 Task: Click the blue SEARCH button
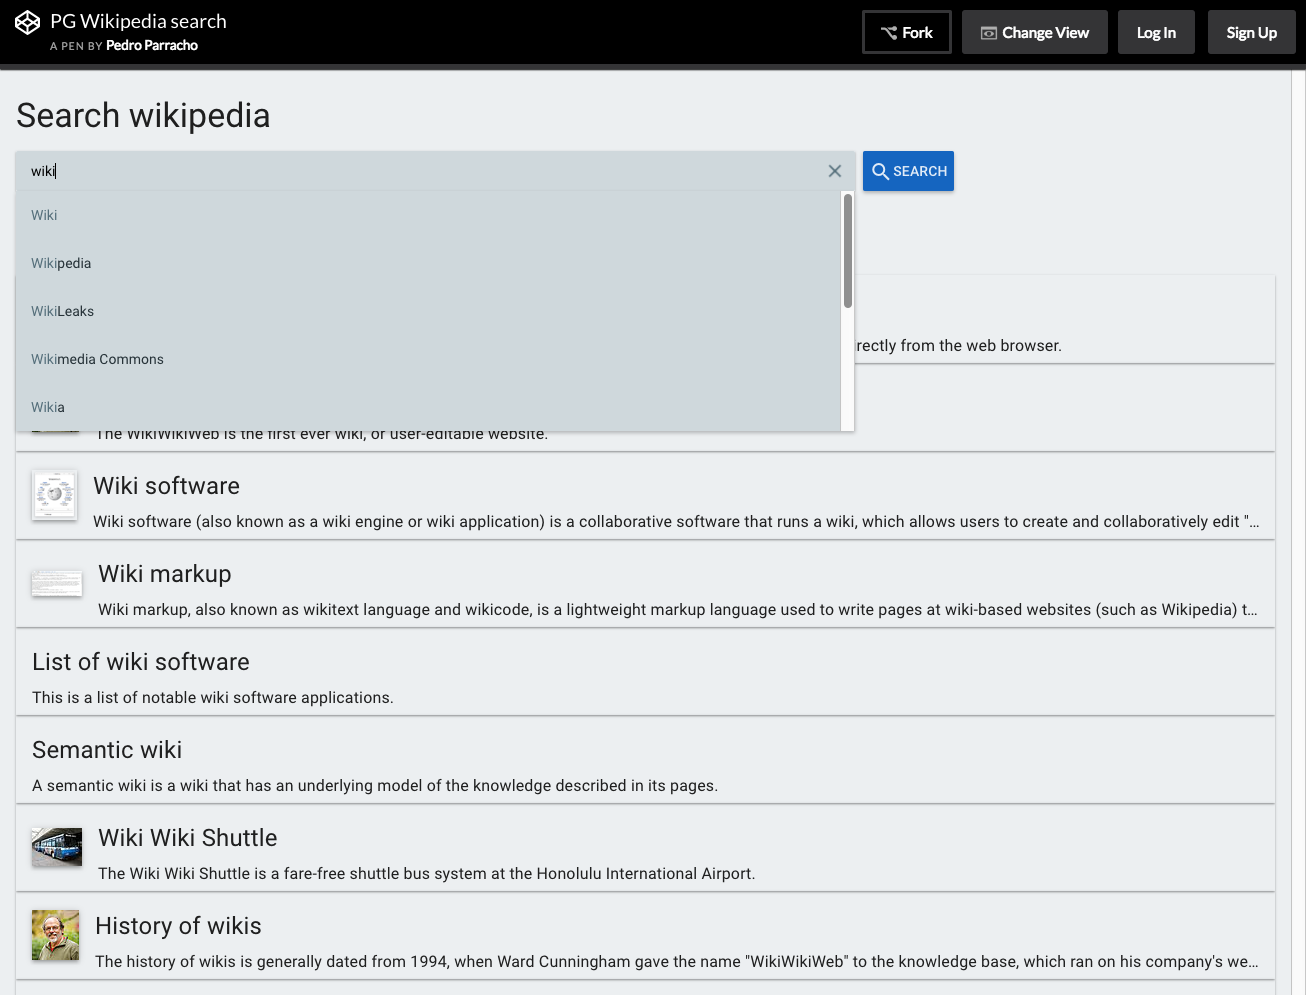coord(908,171)
